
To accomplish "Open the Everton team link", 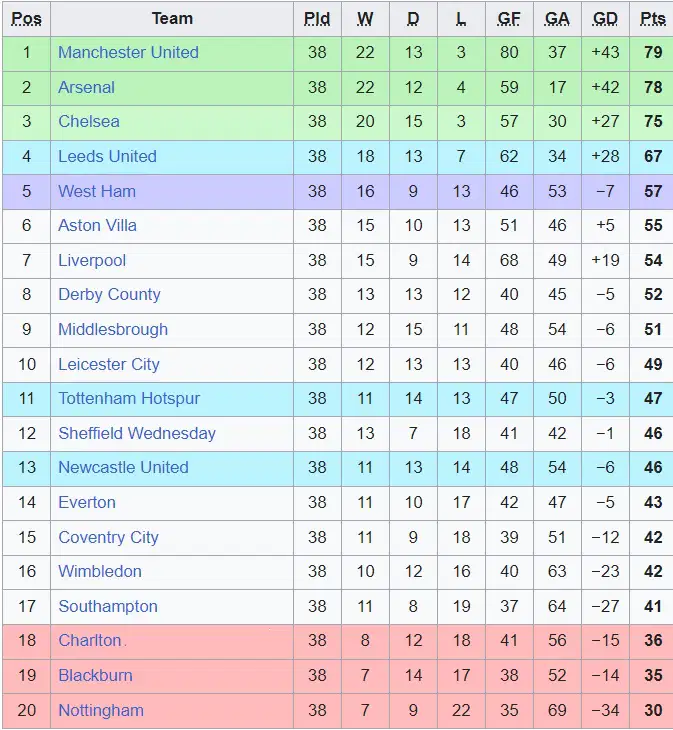I will pos(87,502).
